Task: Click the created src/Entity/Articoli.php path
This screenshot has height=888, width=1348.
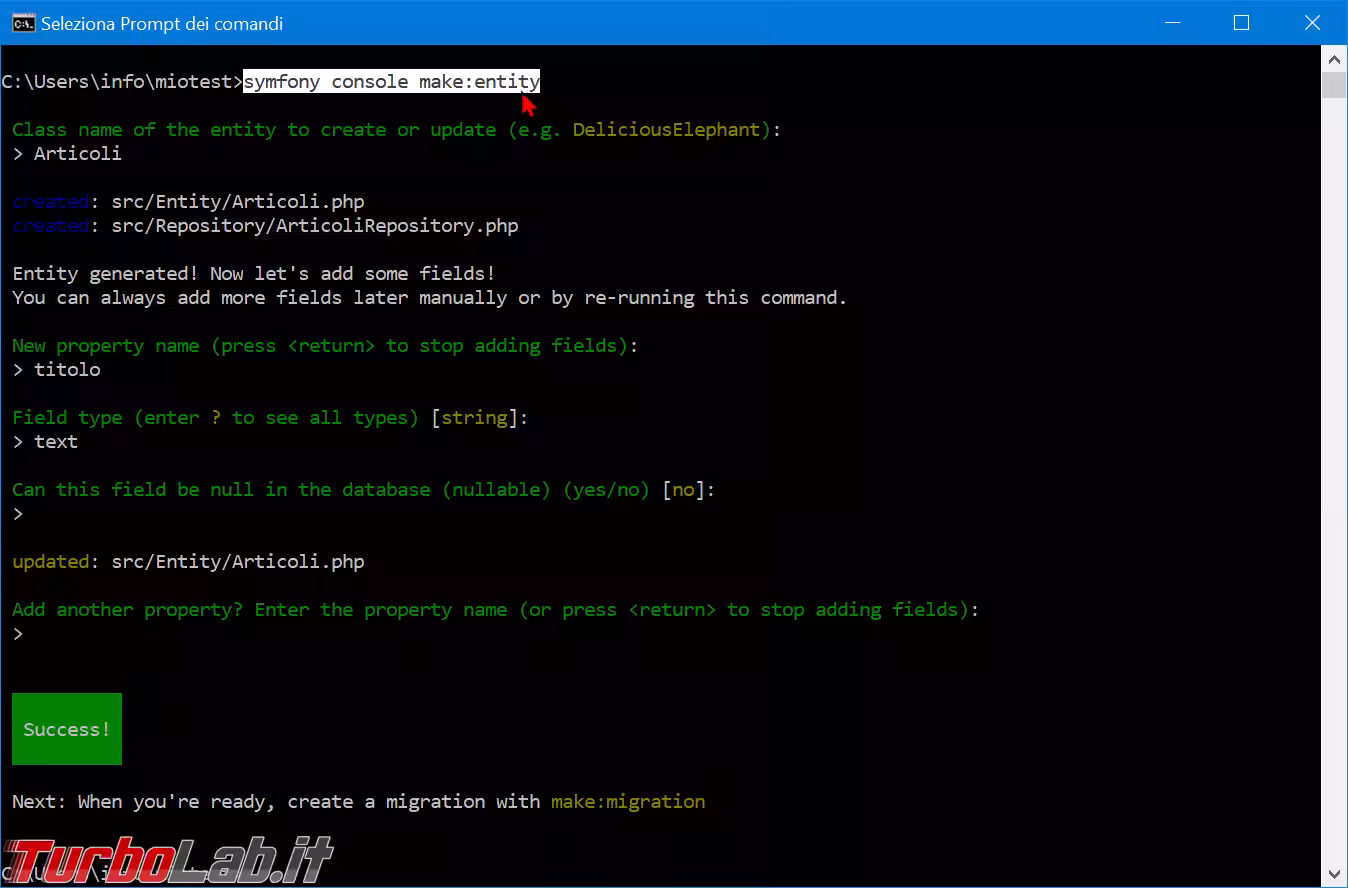Action: coord(237,202)
